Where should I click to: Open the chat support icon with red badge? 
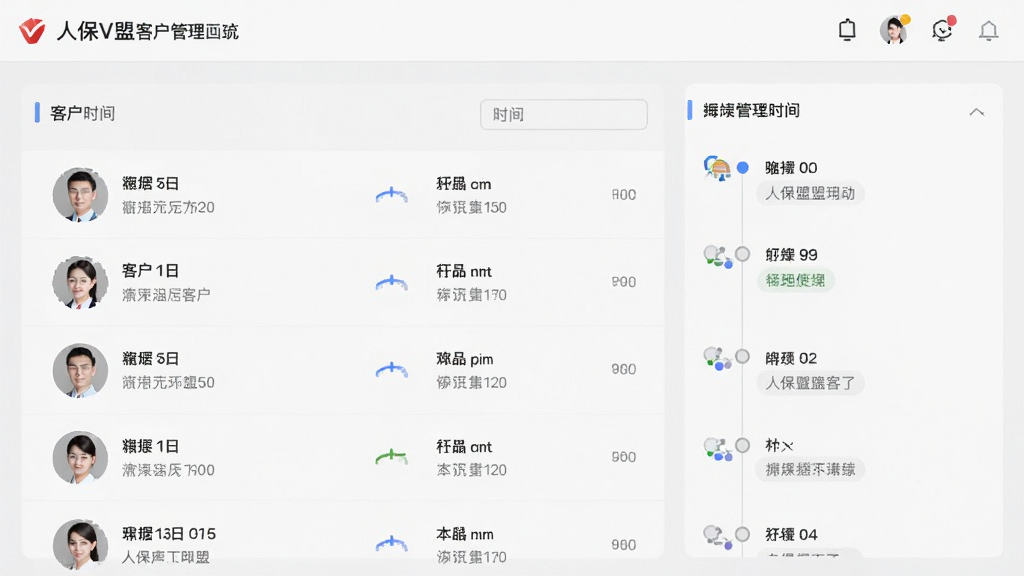[942, 30]
